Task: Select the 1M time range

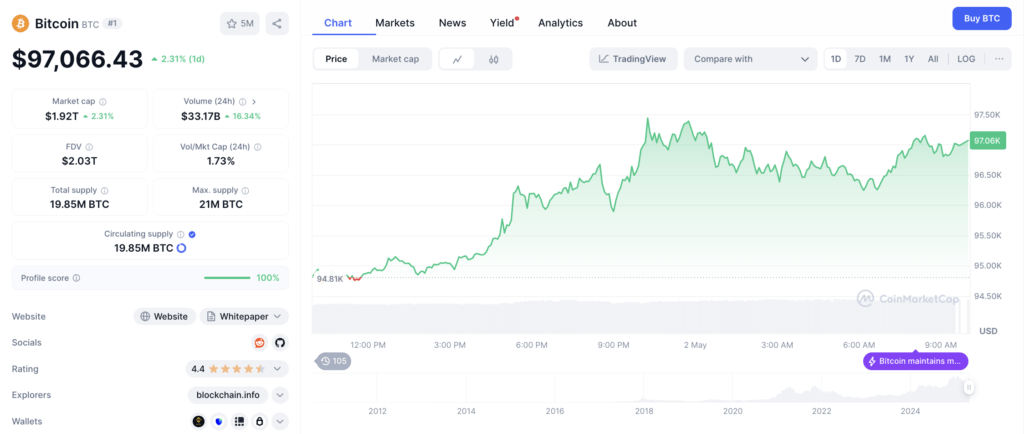Action: pyautogui.click(x=884, y=59)
